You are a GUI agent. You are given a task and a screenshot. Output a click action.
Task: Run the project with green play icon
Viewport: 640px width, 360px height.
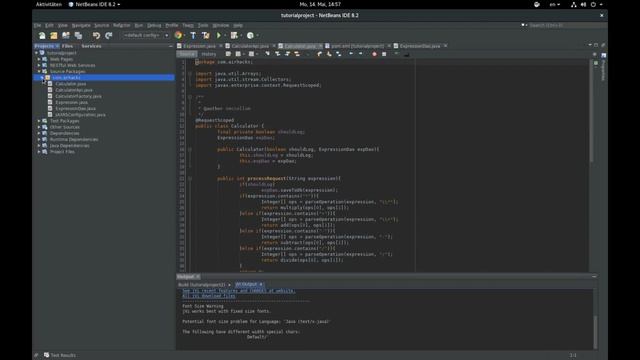(219, 36)
